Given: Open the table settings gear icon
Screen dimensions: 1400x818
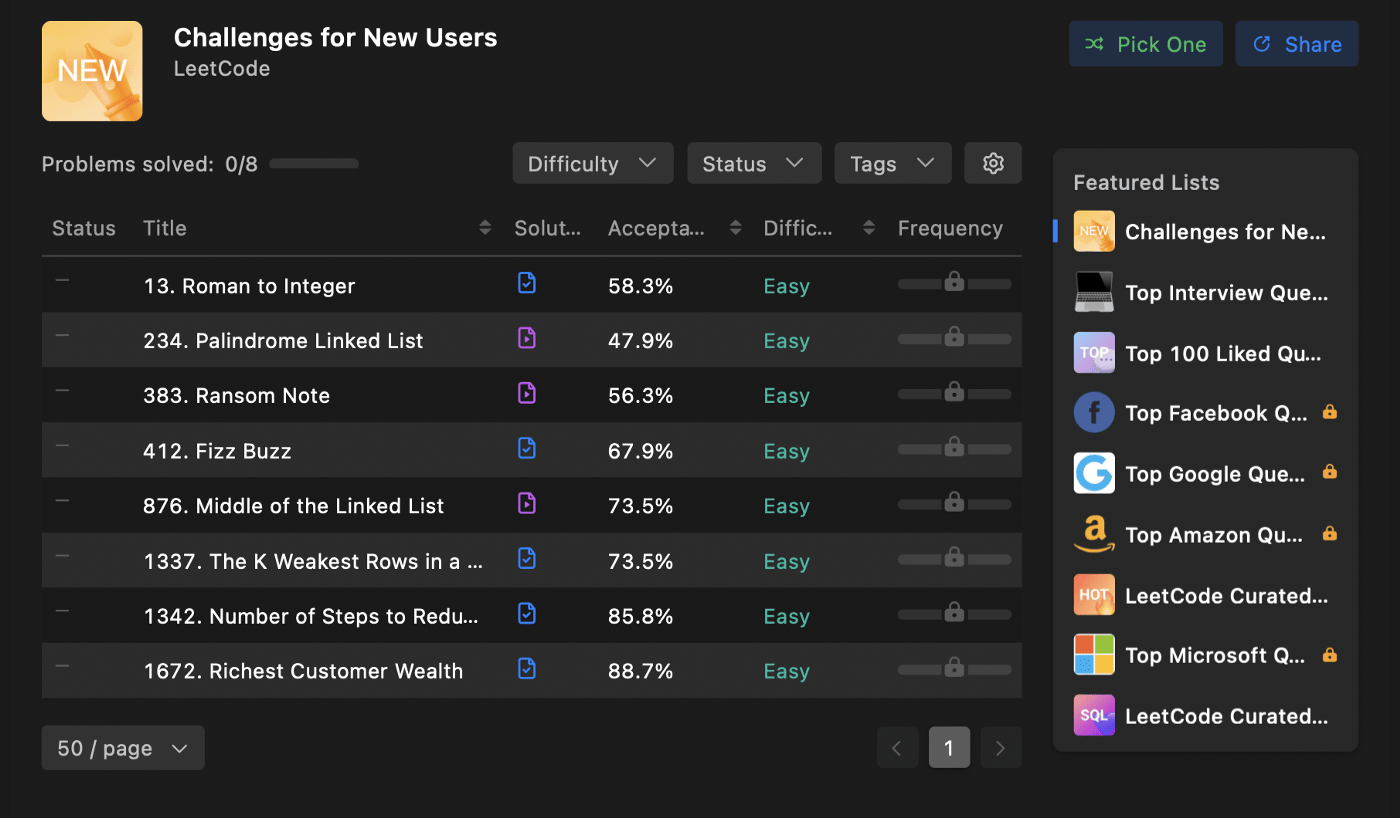Looking at the screenshot, I should [992, 163].
